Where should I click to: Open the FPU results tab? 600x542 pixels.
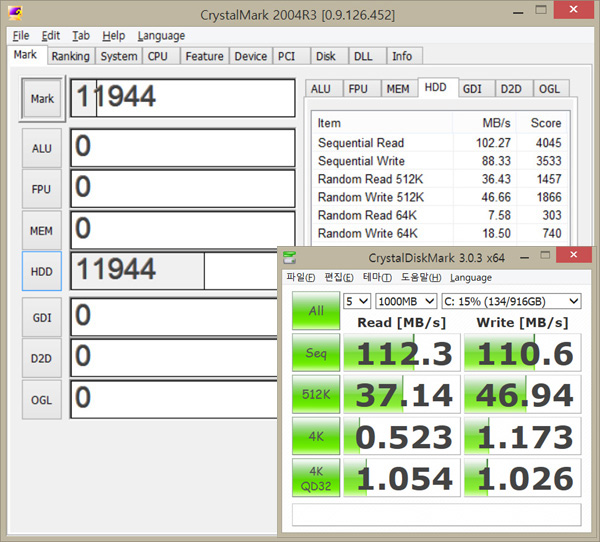pyautogui.click(x=361, y=89)
